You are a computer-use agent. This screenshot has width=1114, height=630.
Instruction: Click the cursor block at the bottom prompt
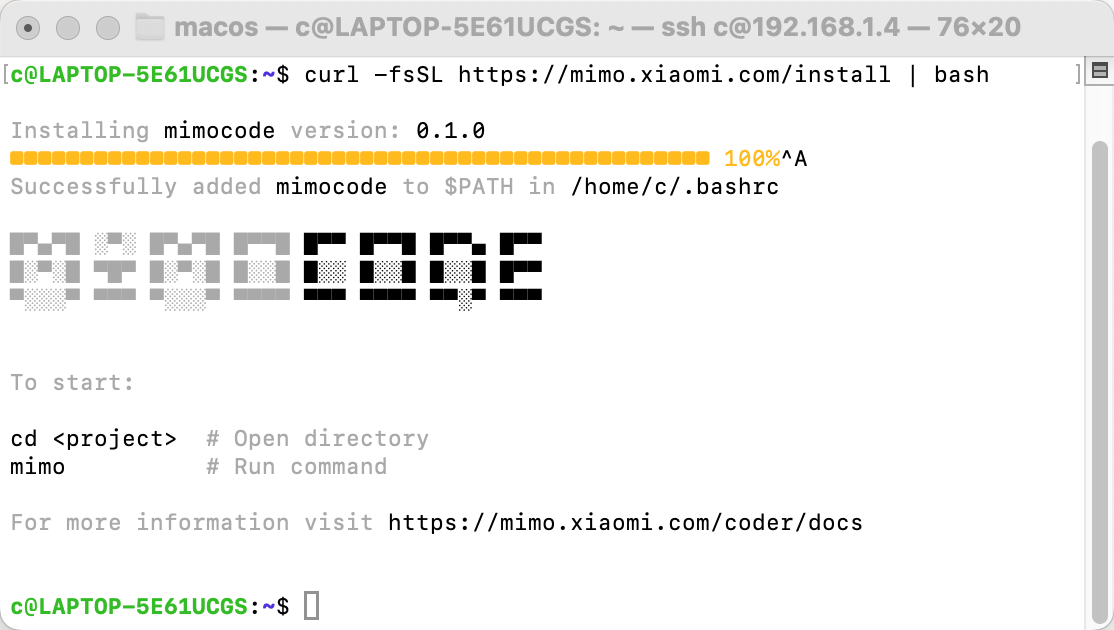312,606
